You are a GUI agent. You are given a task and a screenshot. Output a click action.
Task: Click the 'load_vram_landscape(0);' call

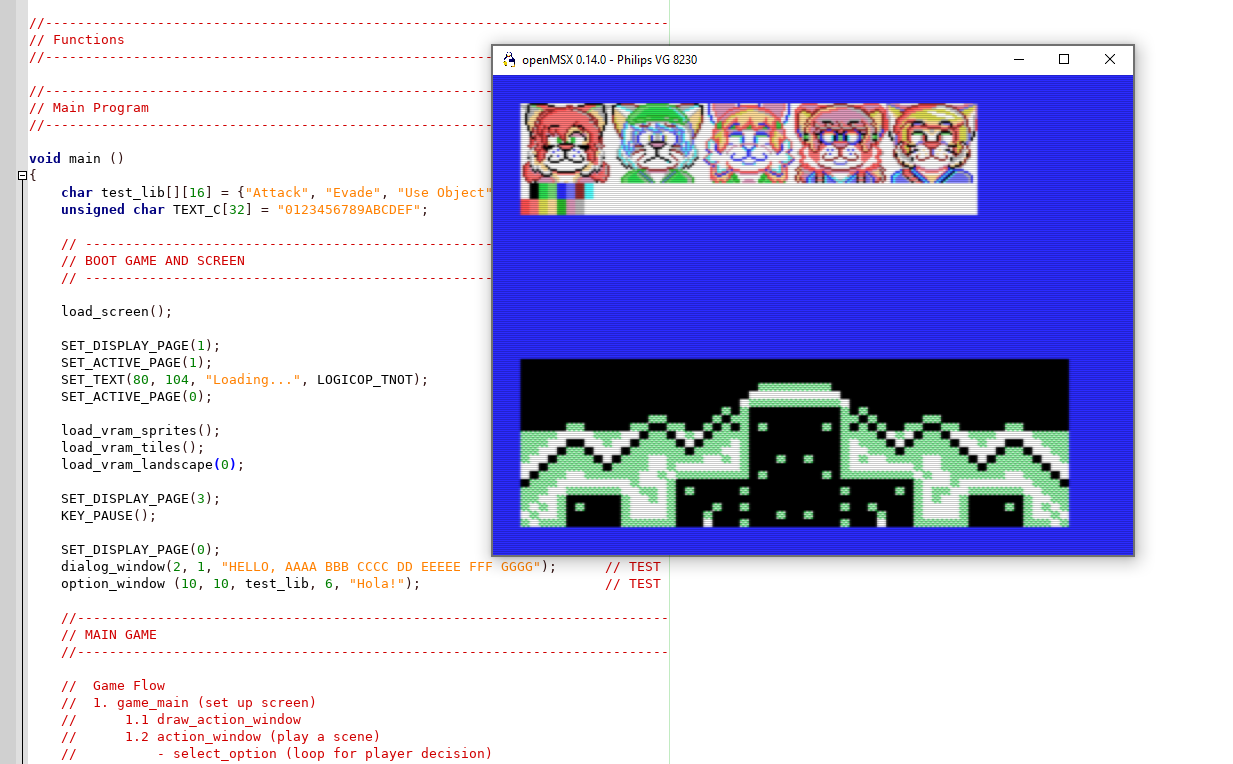pos(153,464)
